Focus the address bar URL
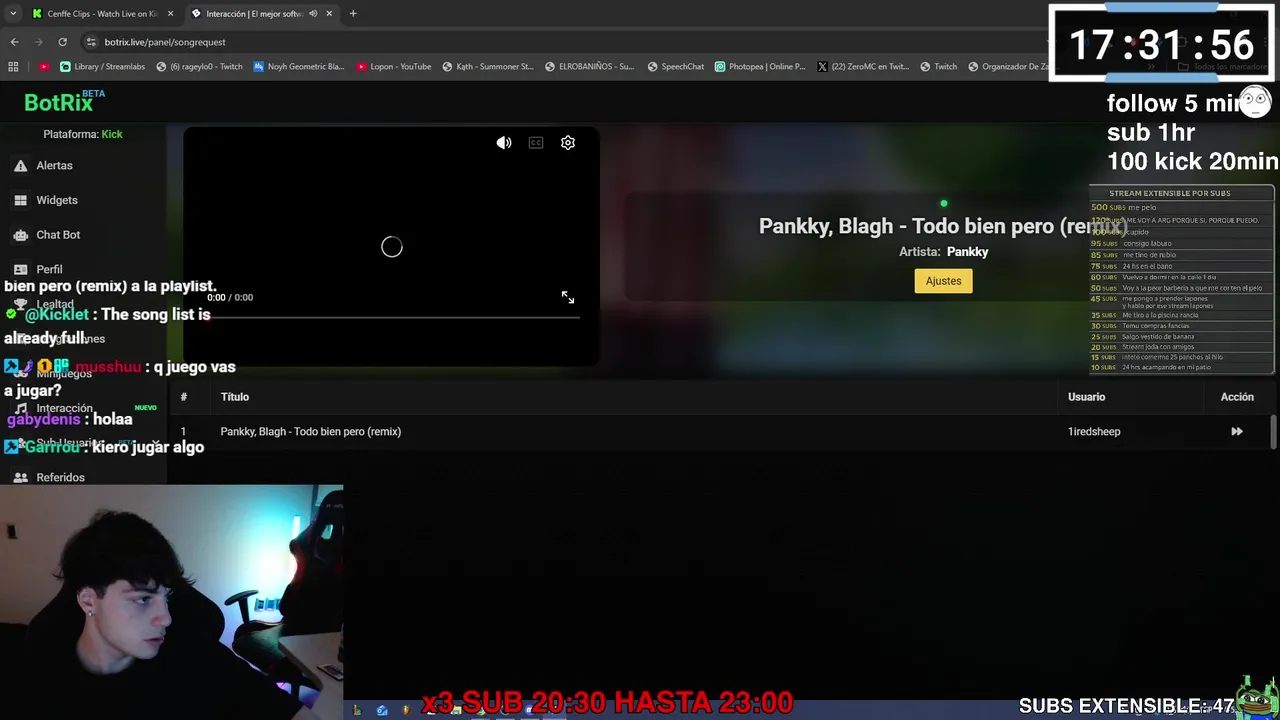Viewport: 1280px width, 720px height. coord(165,42)
